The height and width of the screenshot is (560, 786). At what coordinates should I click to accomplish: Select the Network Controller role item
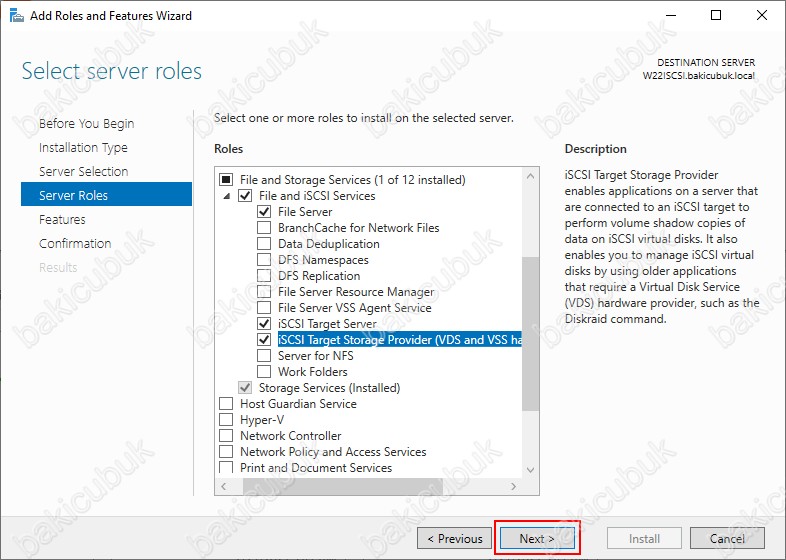(x=290, y=436)
